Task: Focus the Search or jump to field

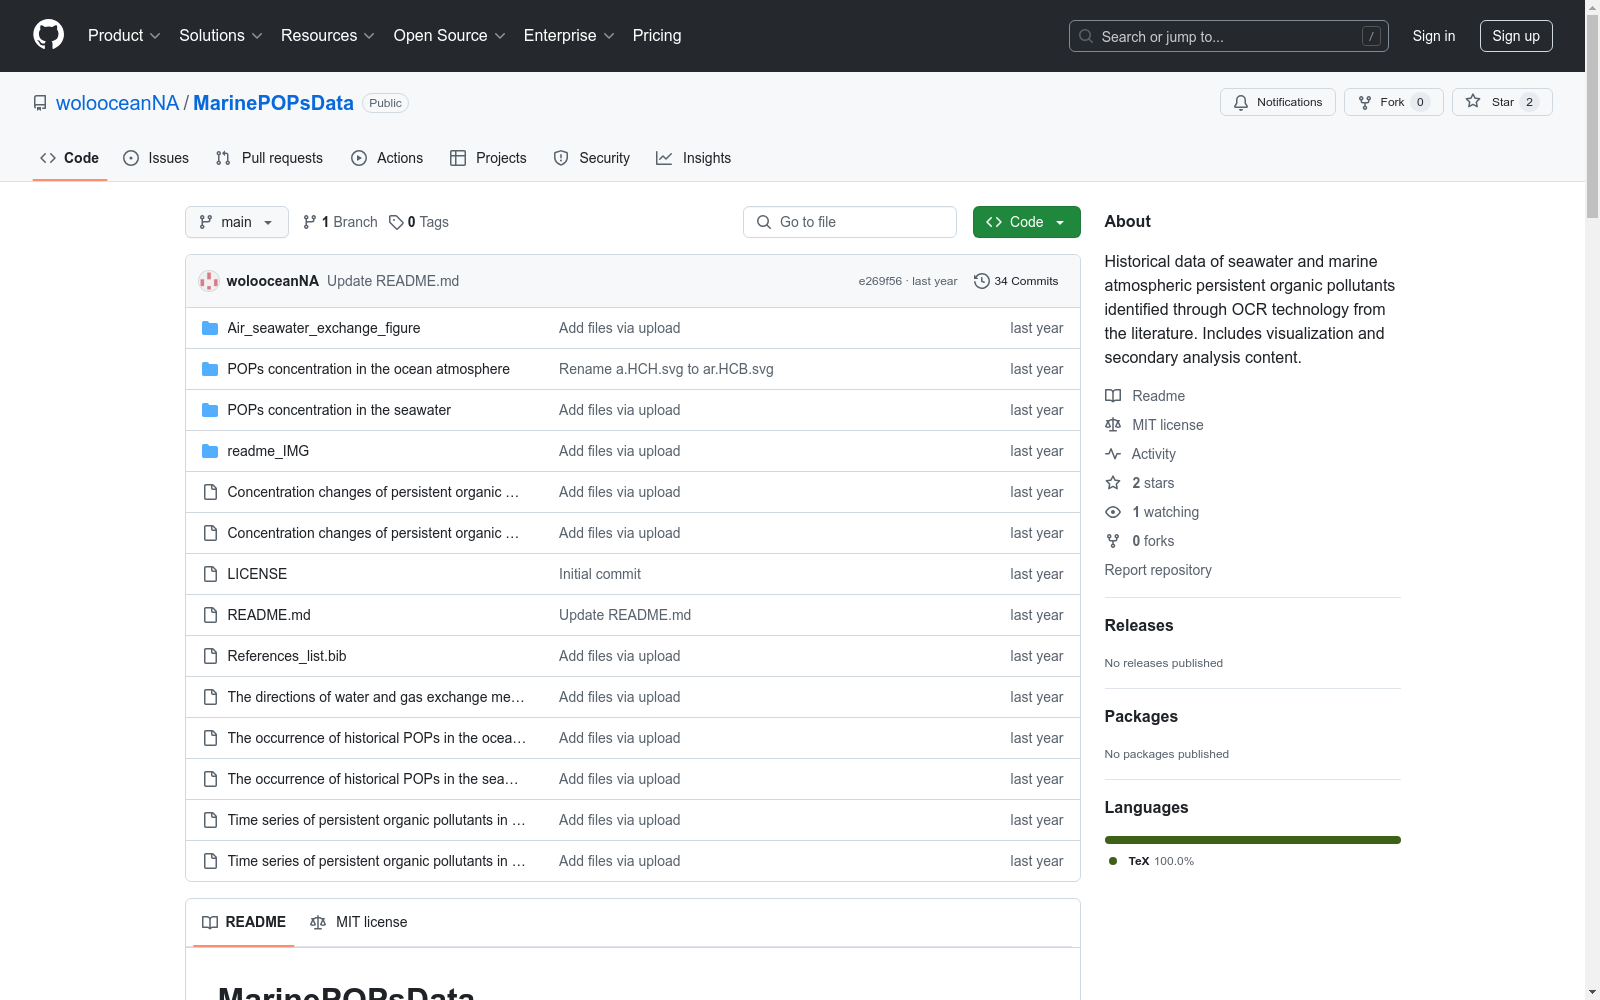Action: click(1229, 36)
